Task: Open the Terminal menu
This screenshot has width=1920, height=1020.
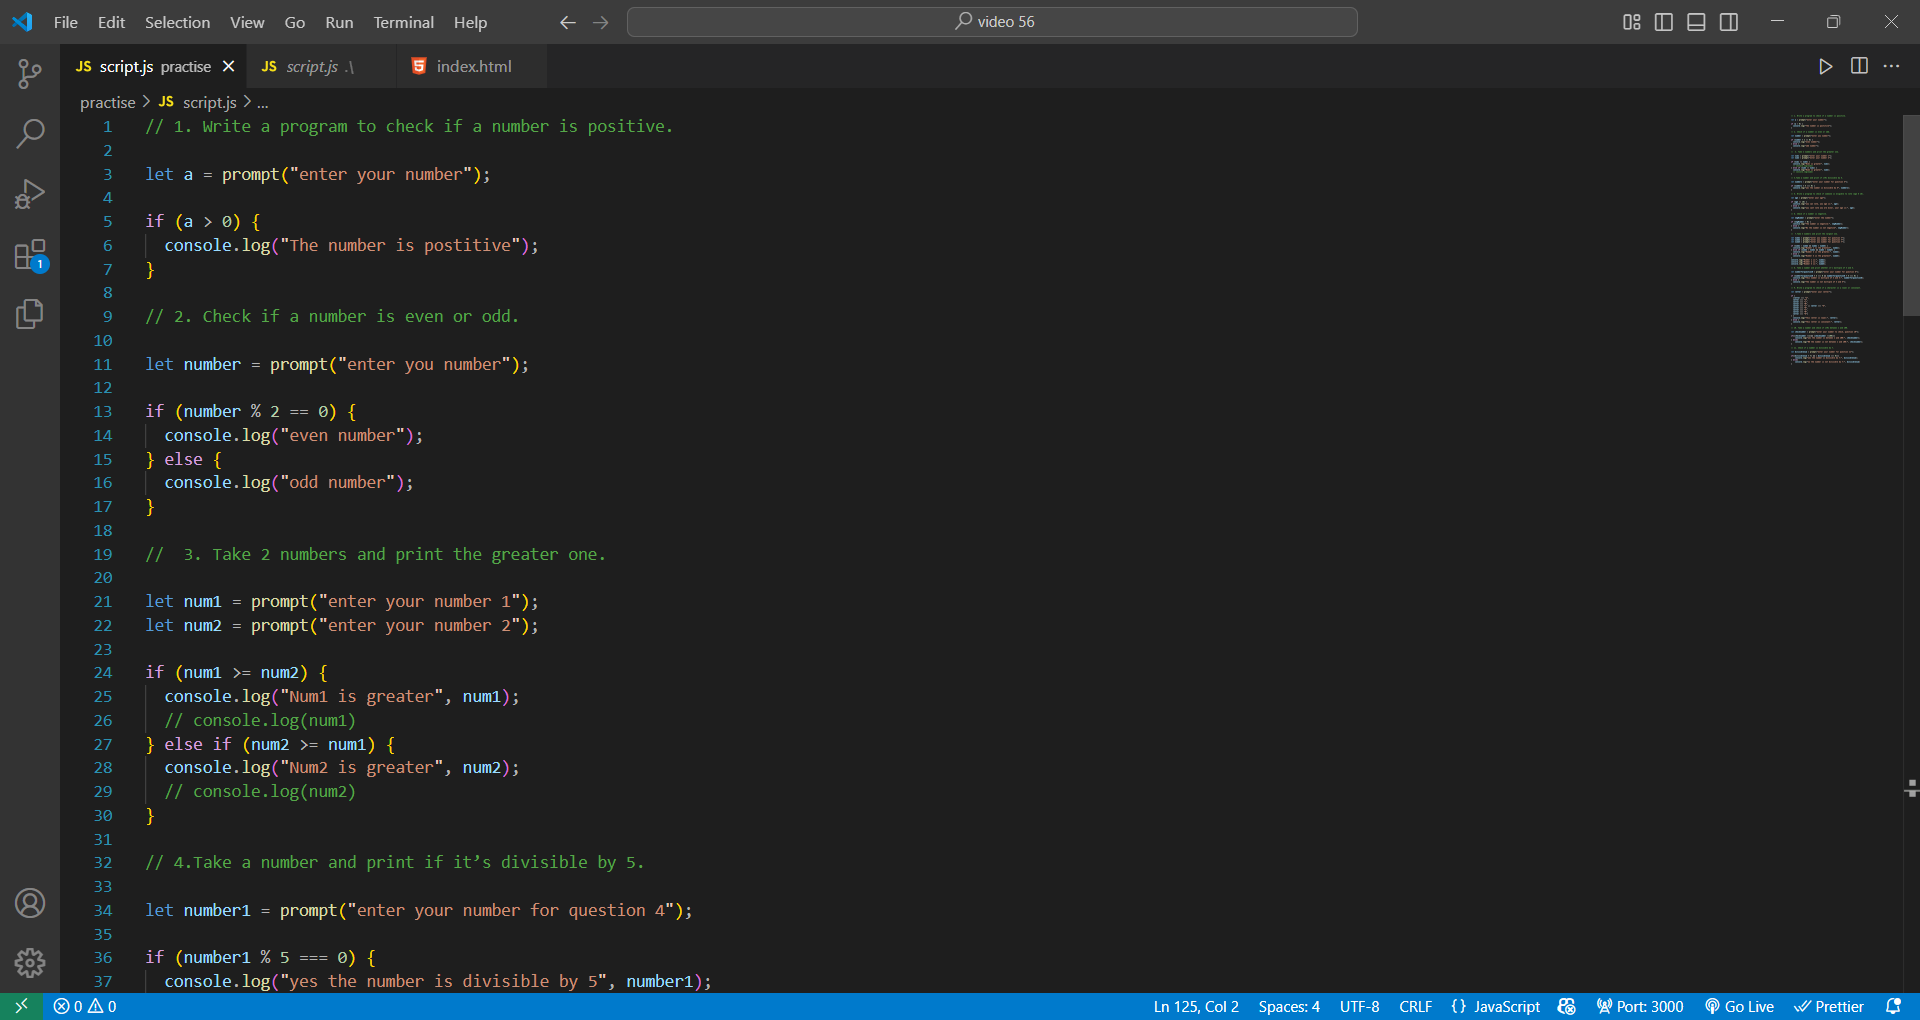Action: tap(403, 22)
